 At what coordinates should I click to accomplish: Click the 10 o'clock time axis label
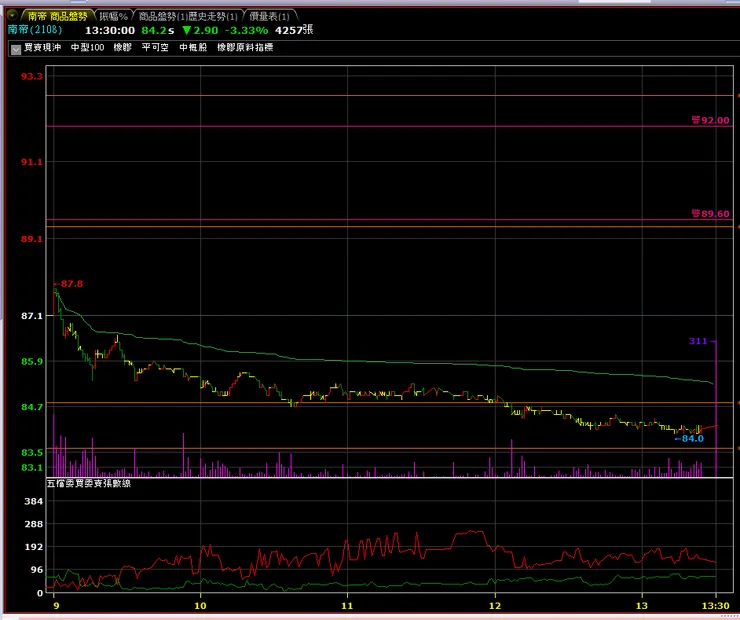[x=201, y=605]
